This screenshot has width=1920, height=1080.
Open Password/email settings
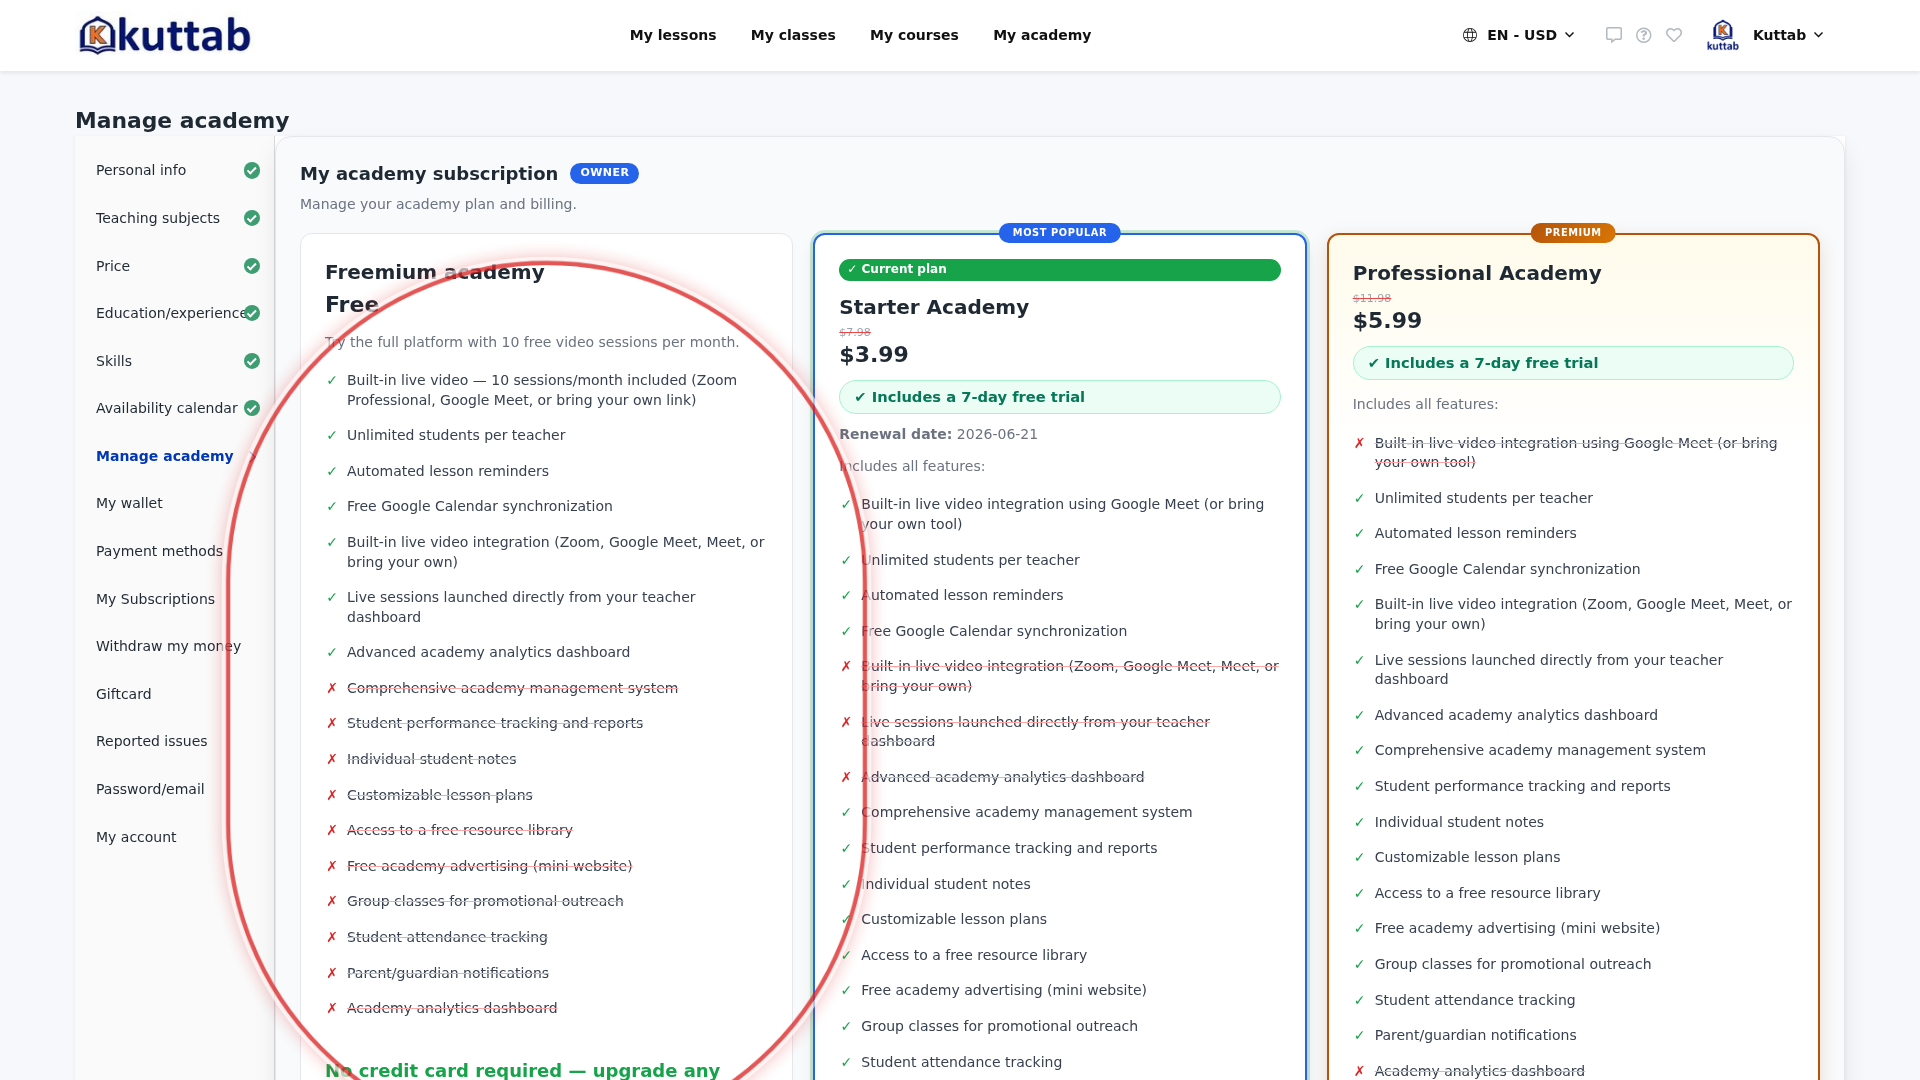coord(150,789)
